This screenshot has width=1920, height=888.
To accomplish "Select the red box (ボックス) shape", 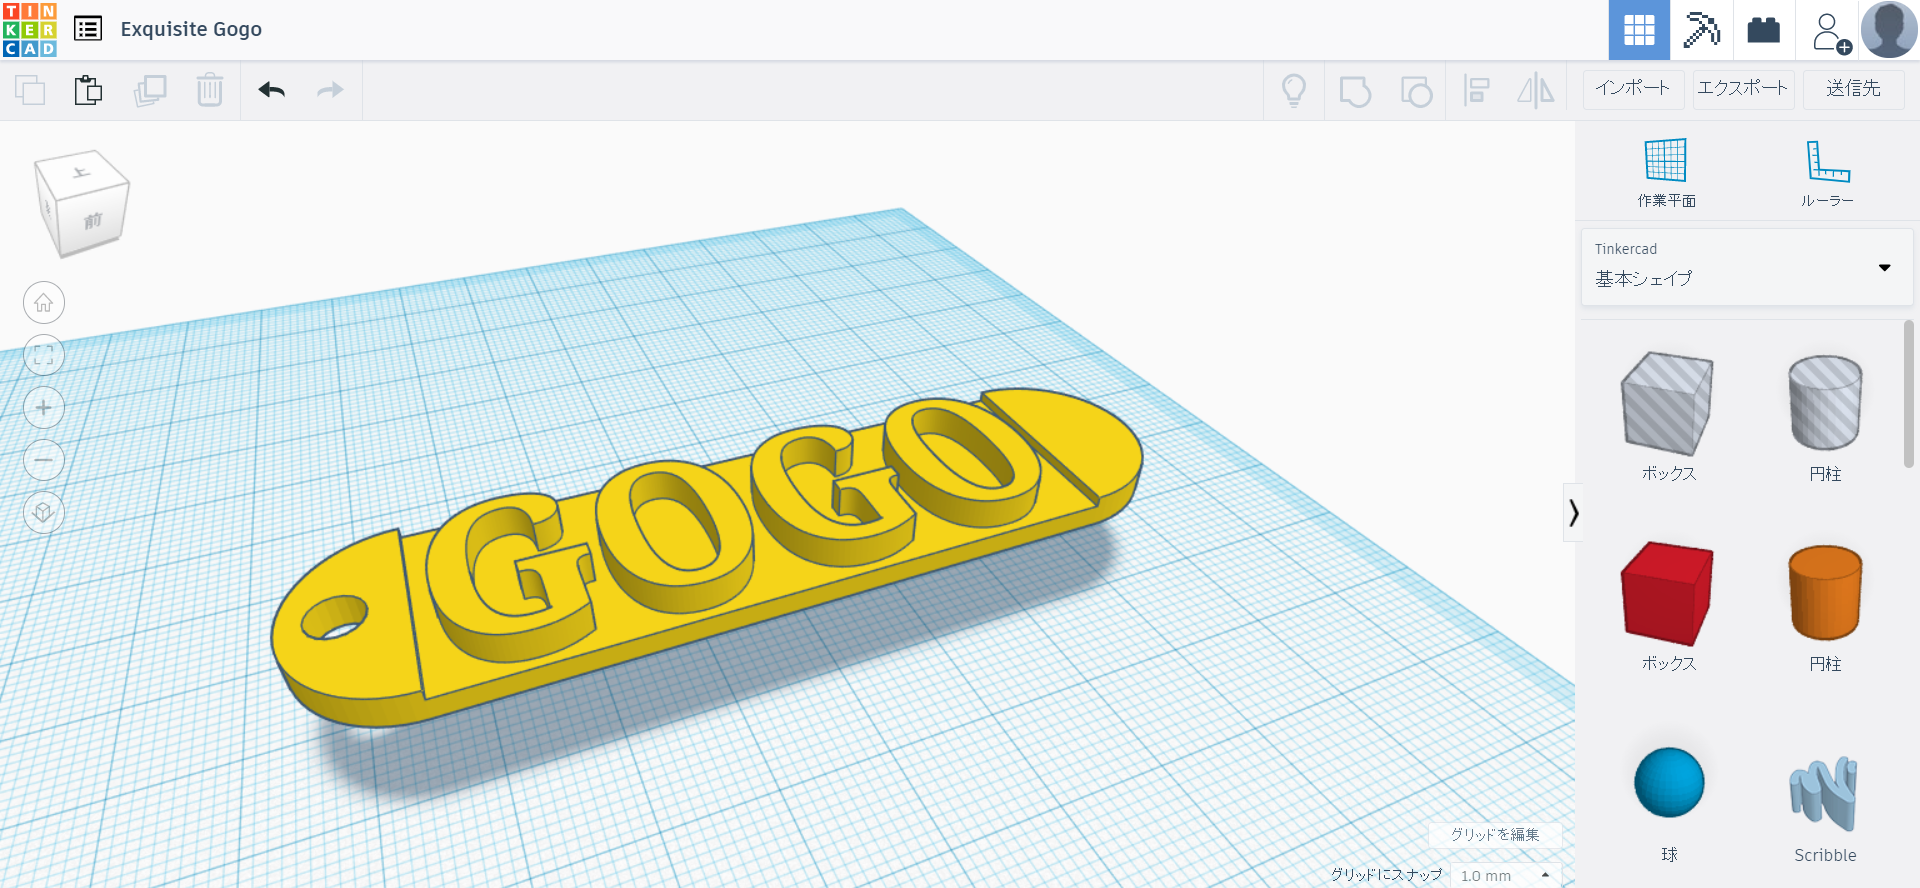I will point(1667,594).
